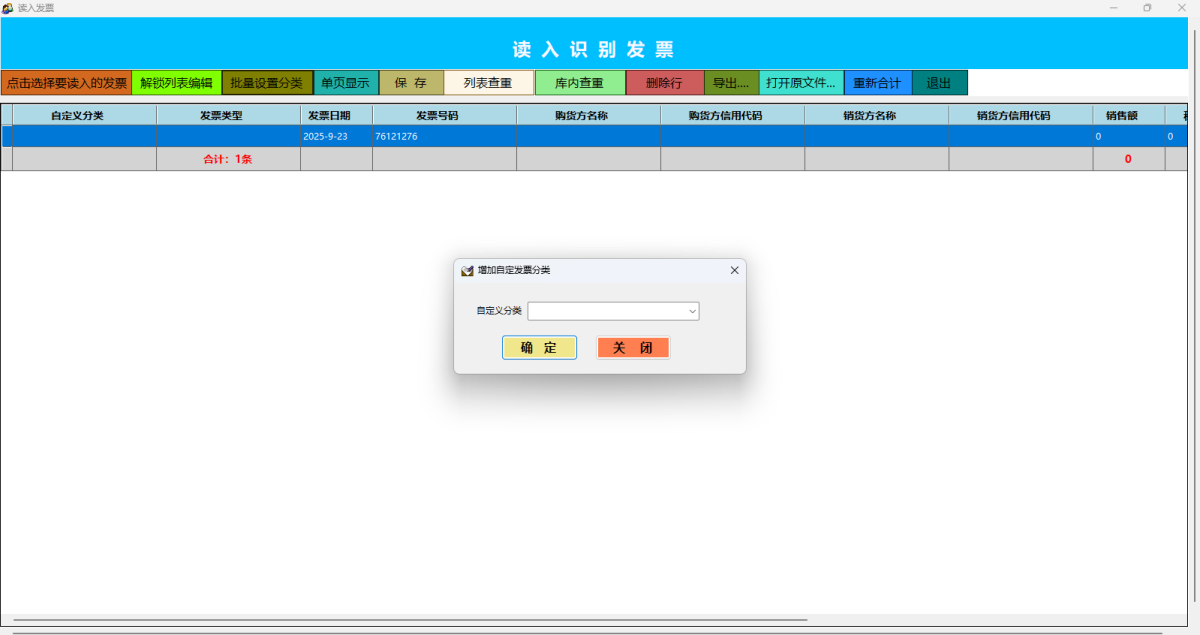This screenshot has width=1200, height=635.
Task: Click the 退出 exit button
Action: pyautogui.click(x=939, y=83)
